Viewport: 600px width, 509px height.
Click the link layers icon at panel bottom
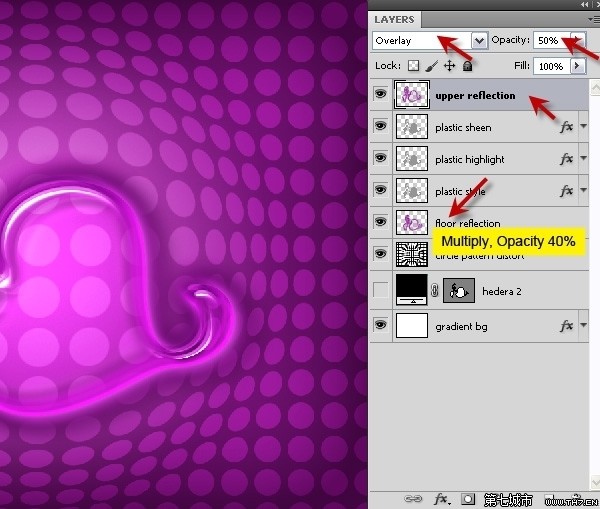(411, 498)
